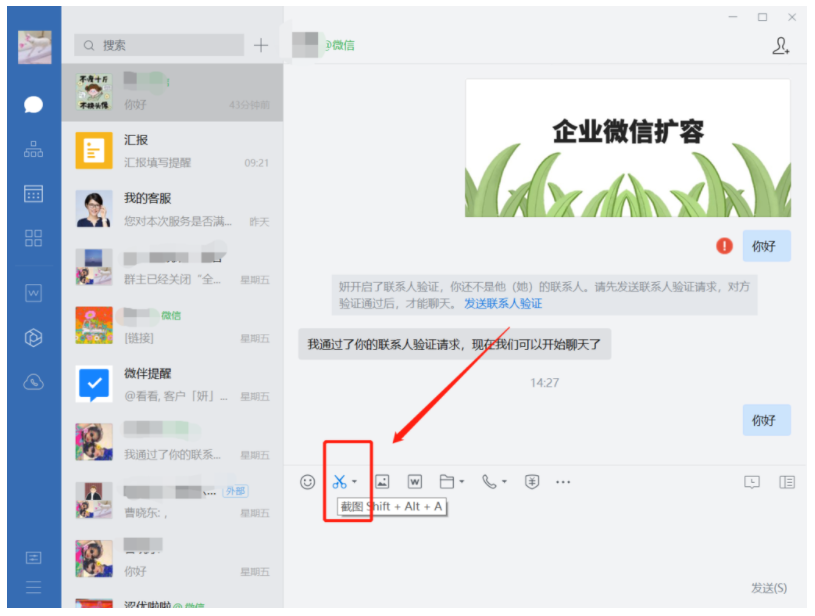This screenshot has width=815, height=616.
Task: Click the search field labeled 搜索
Action: tap(159, 45)
